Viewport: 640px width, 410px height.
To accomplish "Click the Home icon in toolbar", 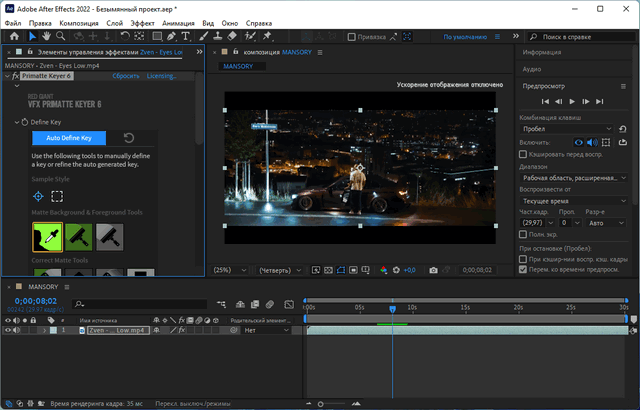I will 13,36.
